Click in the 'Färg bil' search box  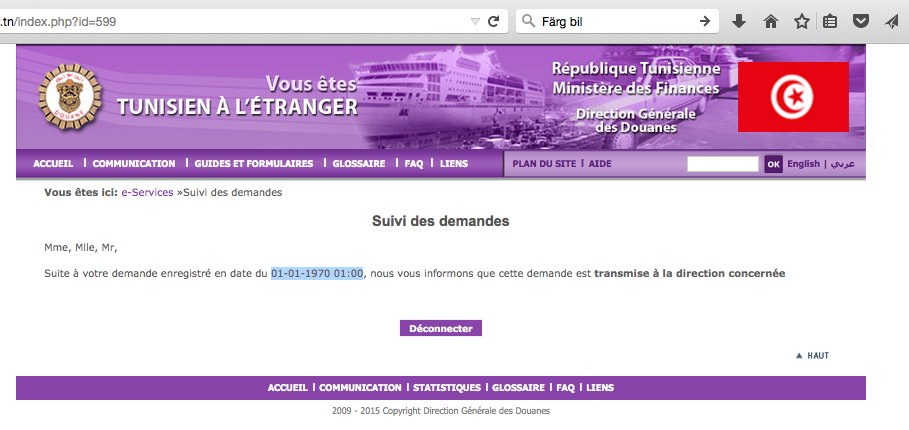click(x=617, y=22)
